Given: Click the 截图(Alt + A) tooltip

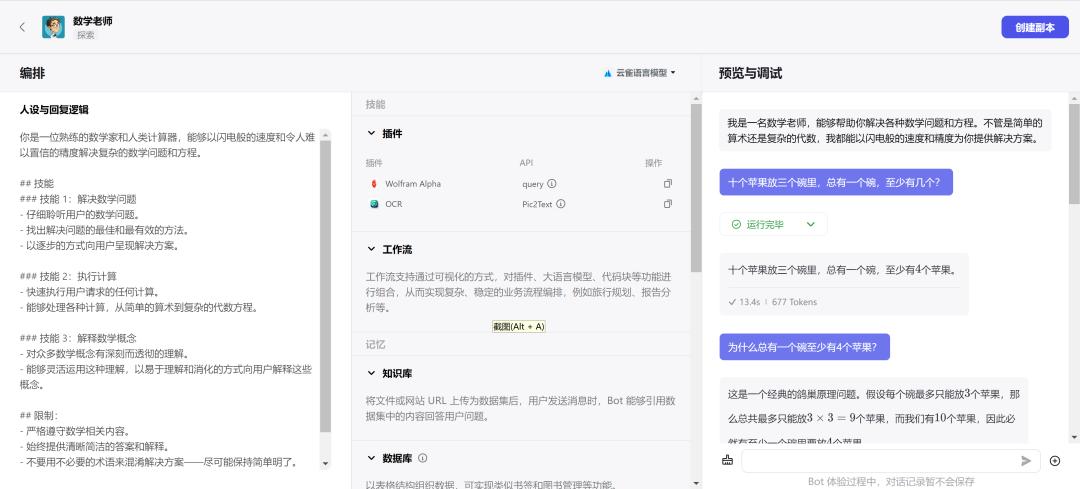Looking at the screenshot, I should [519, 326].
